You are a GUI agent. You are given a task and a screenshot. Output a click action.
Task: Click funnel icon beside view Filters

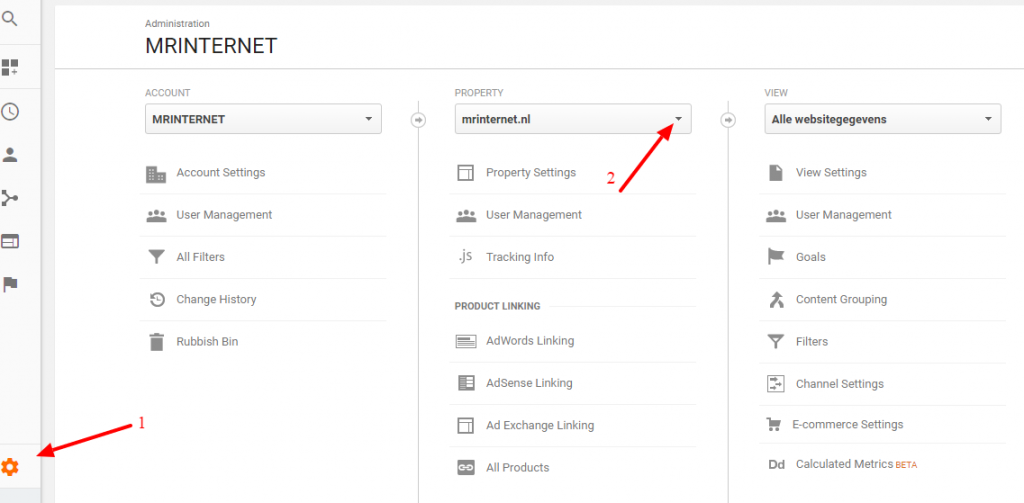pyautogui.click(x=775, y=342)
